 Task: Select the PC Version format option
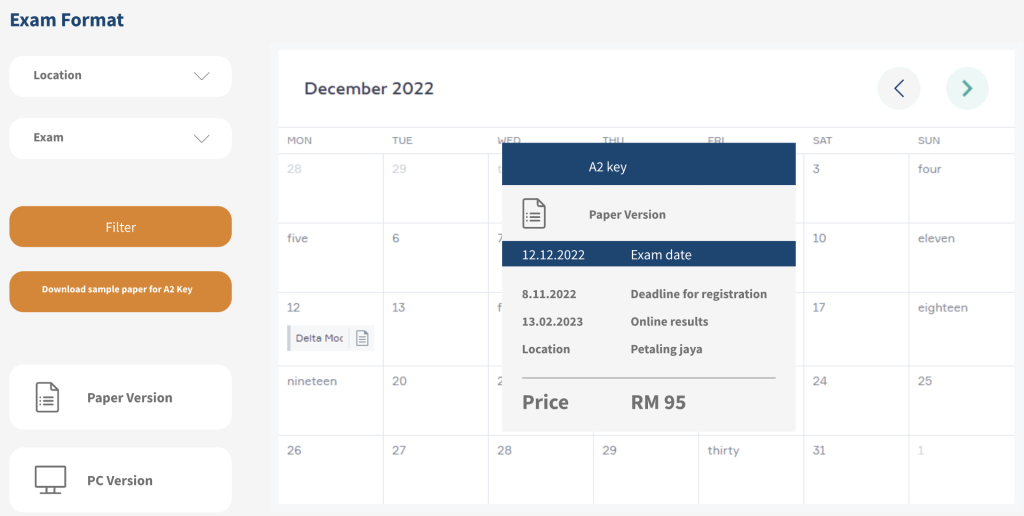tap(120, 480)
